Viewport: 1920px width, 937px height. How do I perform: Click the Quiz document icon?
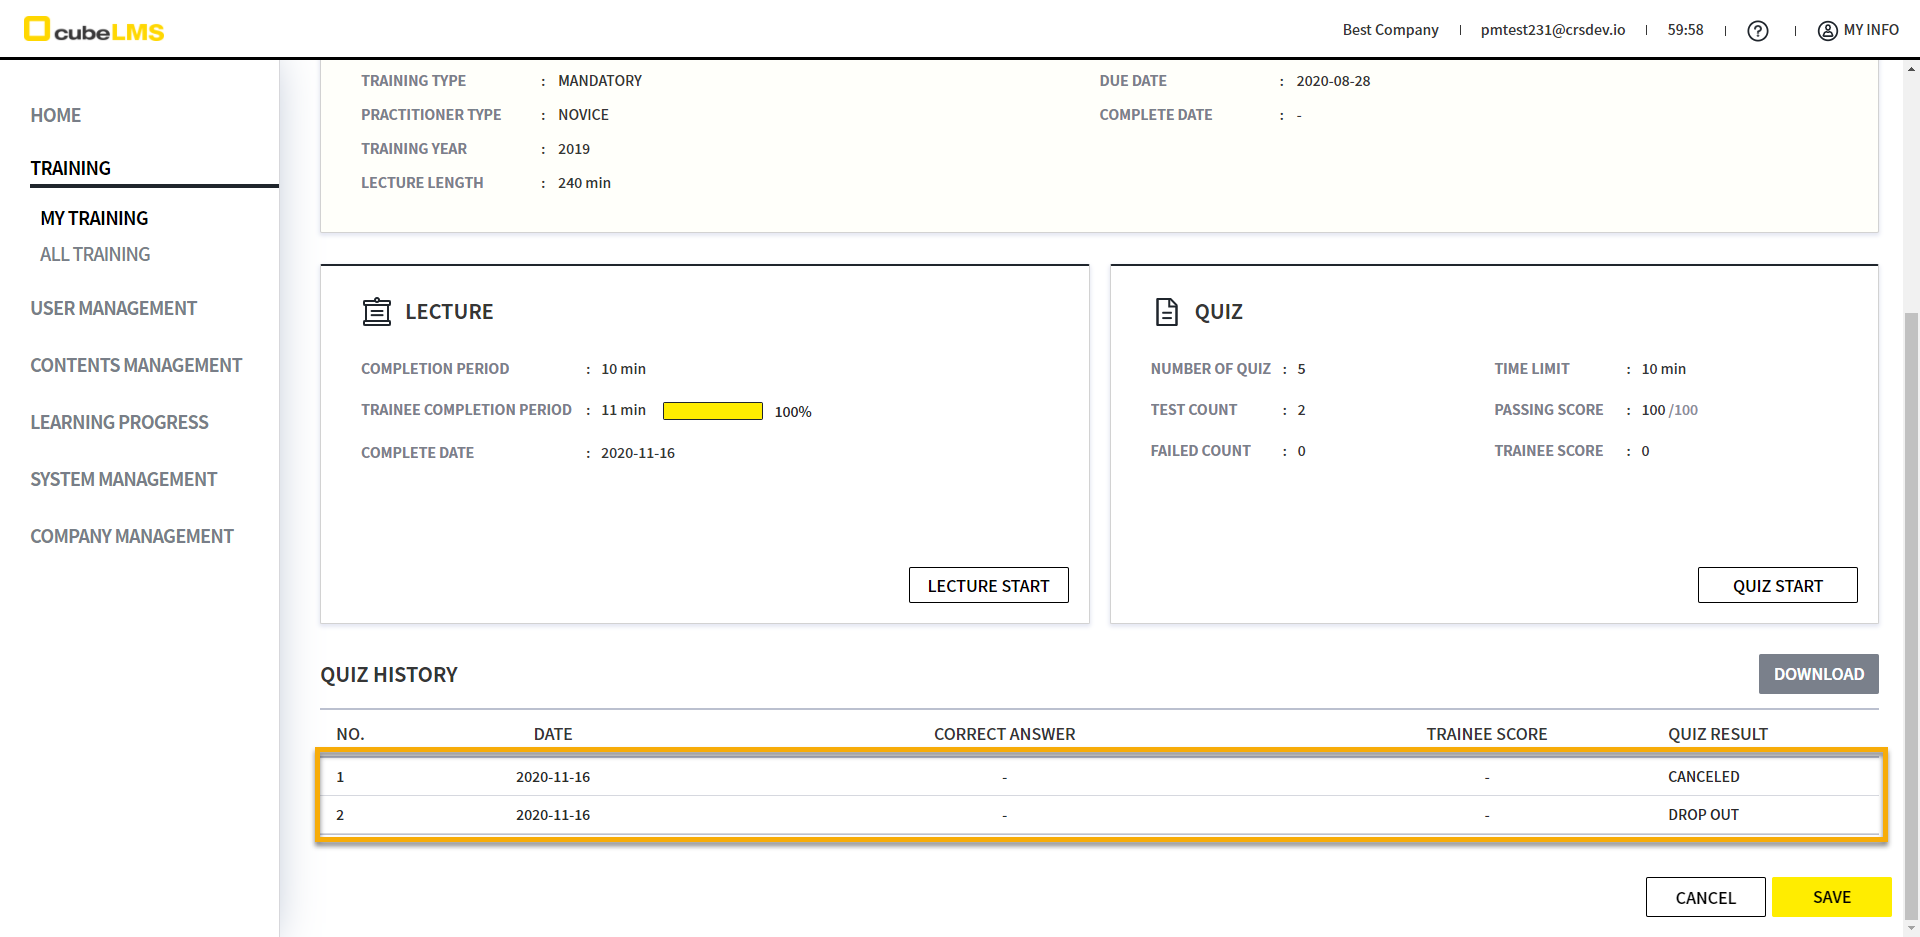coord(1166,312)
